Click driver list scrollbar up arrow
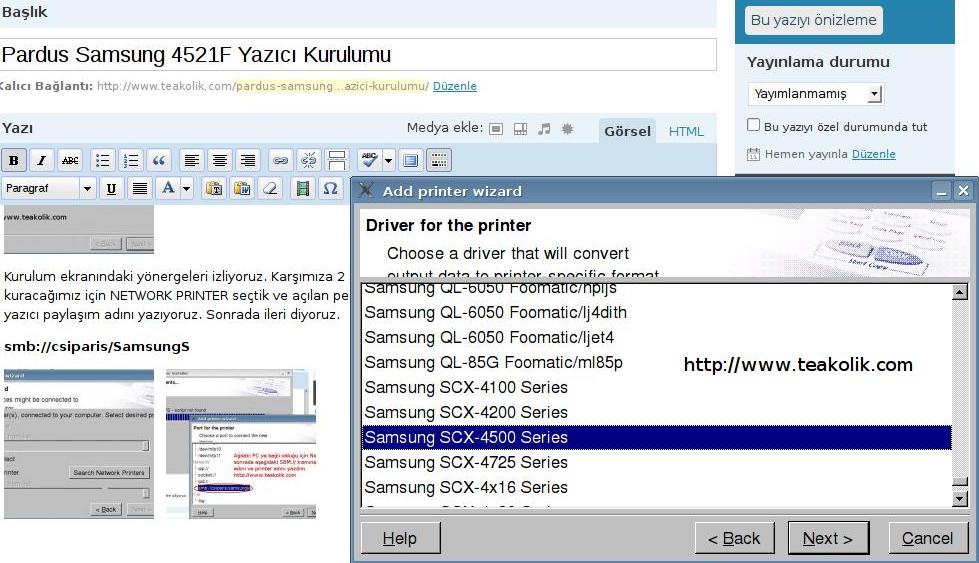 click(x=960, y=292)
